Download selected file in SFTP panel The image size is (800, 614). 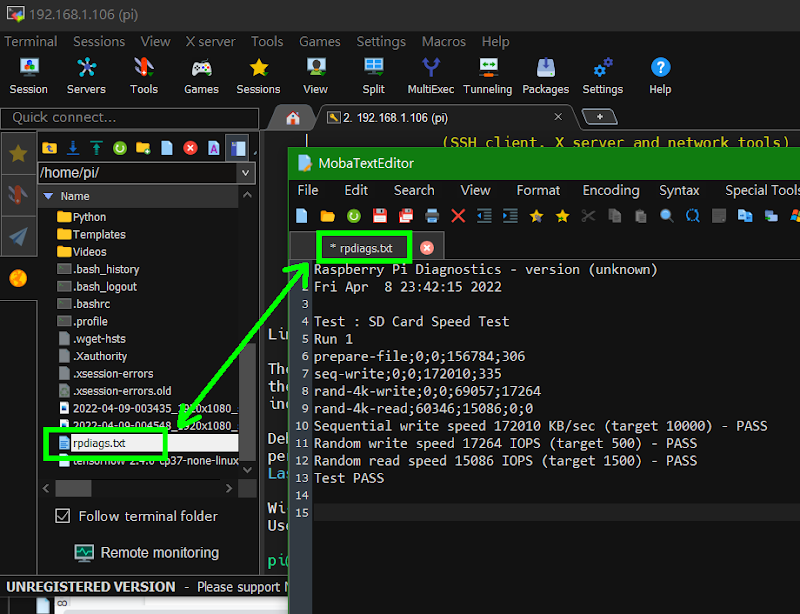[x=73, y=148]
